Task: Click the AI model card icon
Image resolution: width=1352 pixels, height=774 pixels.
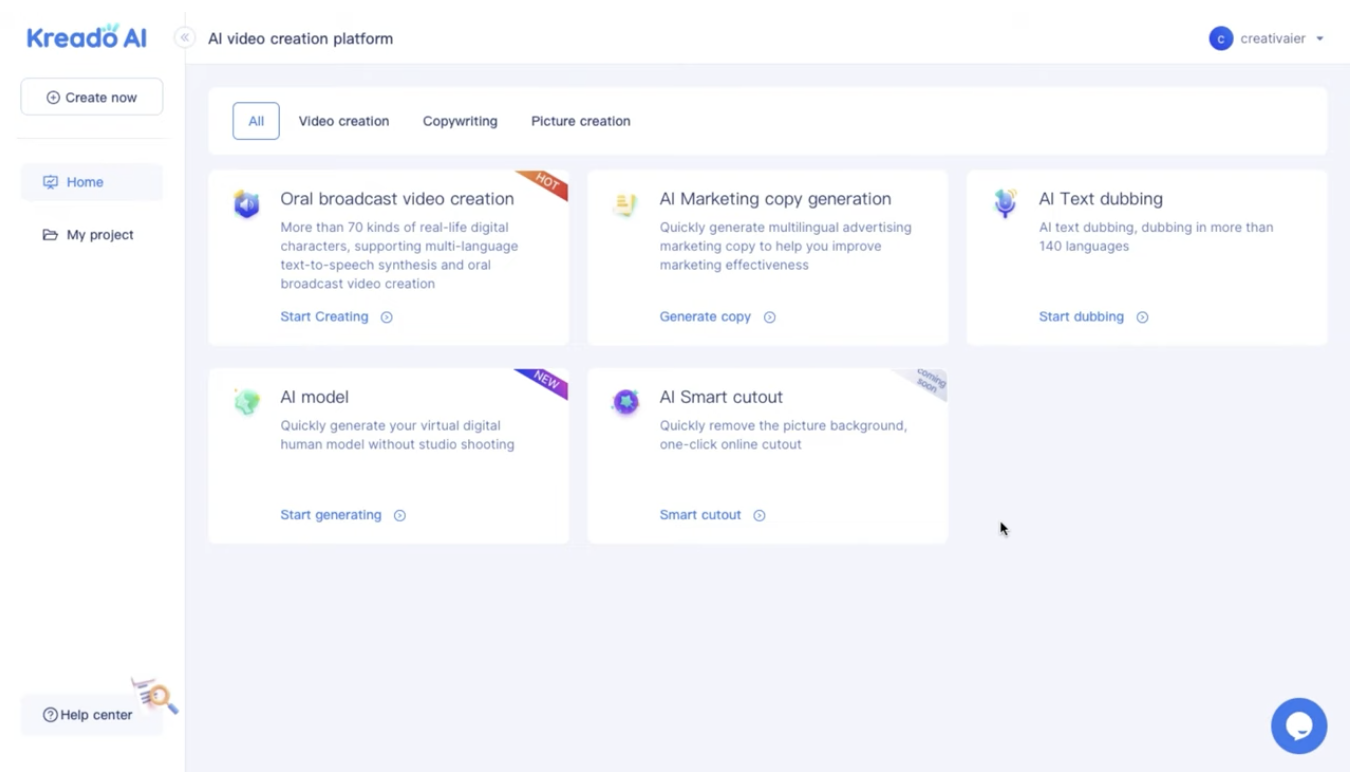Action: tap(246, 402)
